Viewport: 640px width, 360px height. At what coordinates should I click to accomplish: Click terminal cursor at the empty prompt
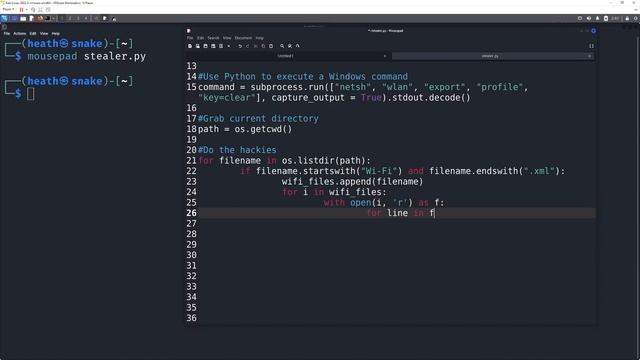tap(31, 94)
